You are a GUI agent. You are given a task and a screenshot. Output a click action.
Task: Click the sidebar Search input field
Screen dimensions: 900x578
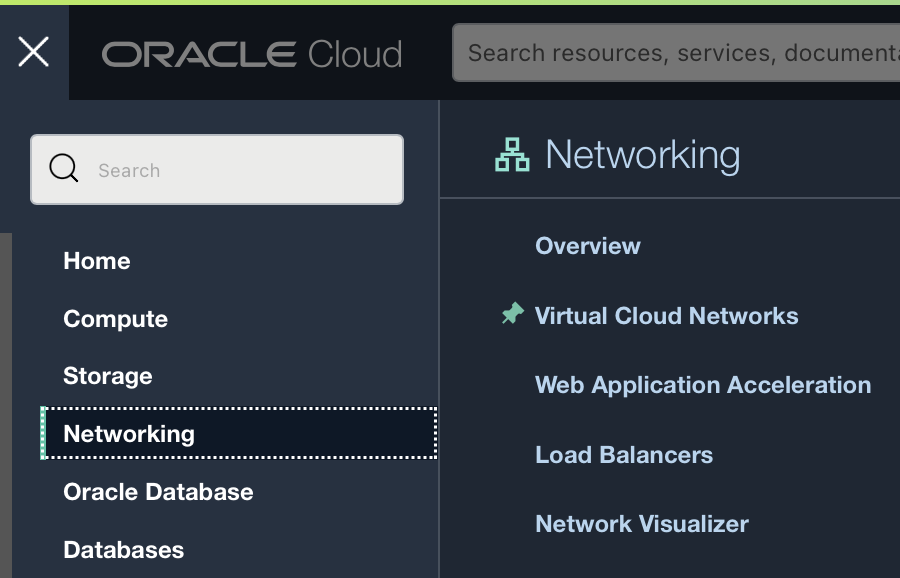(x=216, y=169)
